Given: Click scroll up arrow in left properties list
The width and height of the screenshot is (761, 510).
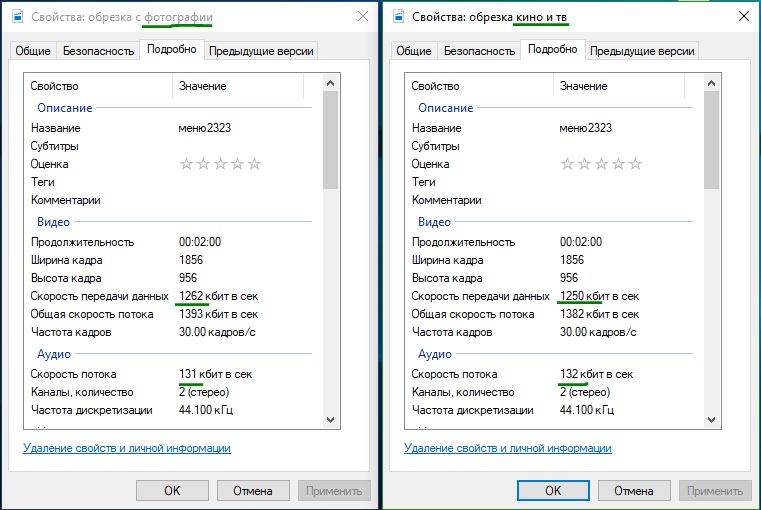Looking at the screenshot, I should click(x=331, y=83).
